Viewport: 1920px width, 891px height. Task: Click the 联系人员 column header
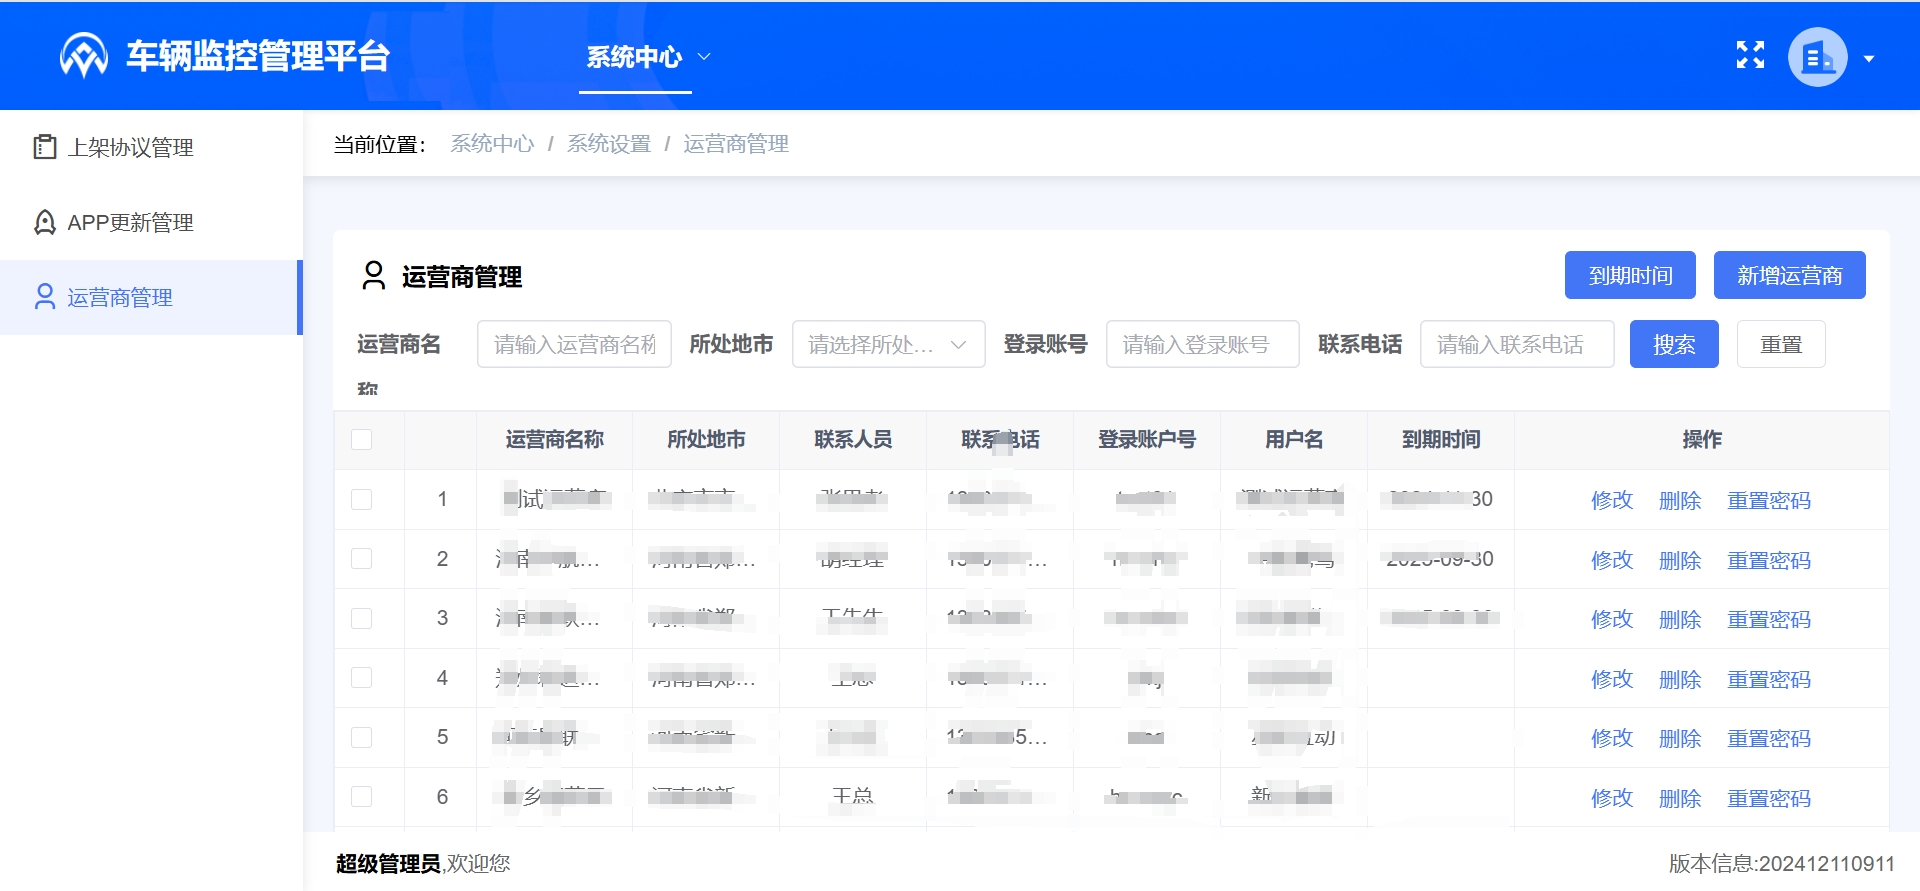pyautogui.click(x=853, y=440)
